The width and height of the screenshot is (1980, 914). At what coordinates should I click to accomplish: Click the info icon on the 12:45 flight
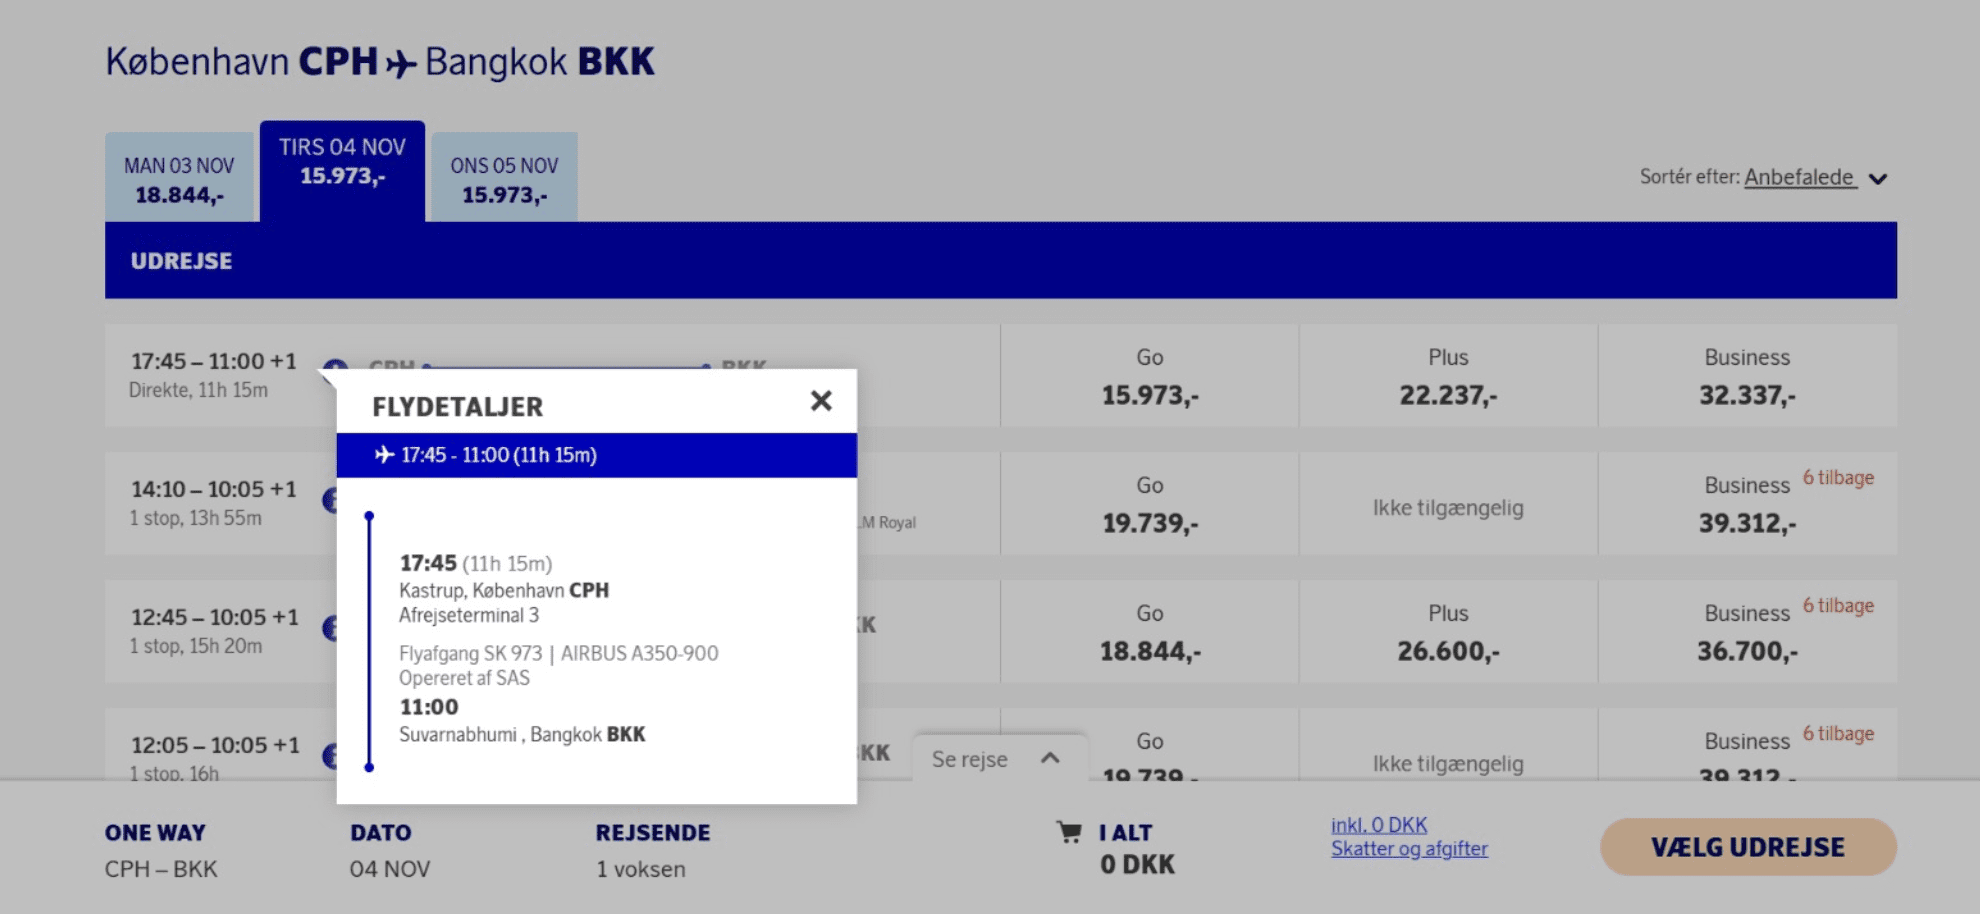point(329,628)
